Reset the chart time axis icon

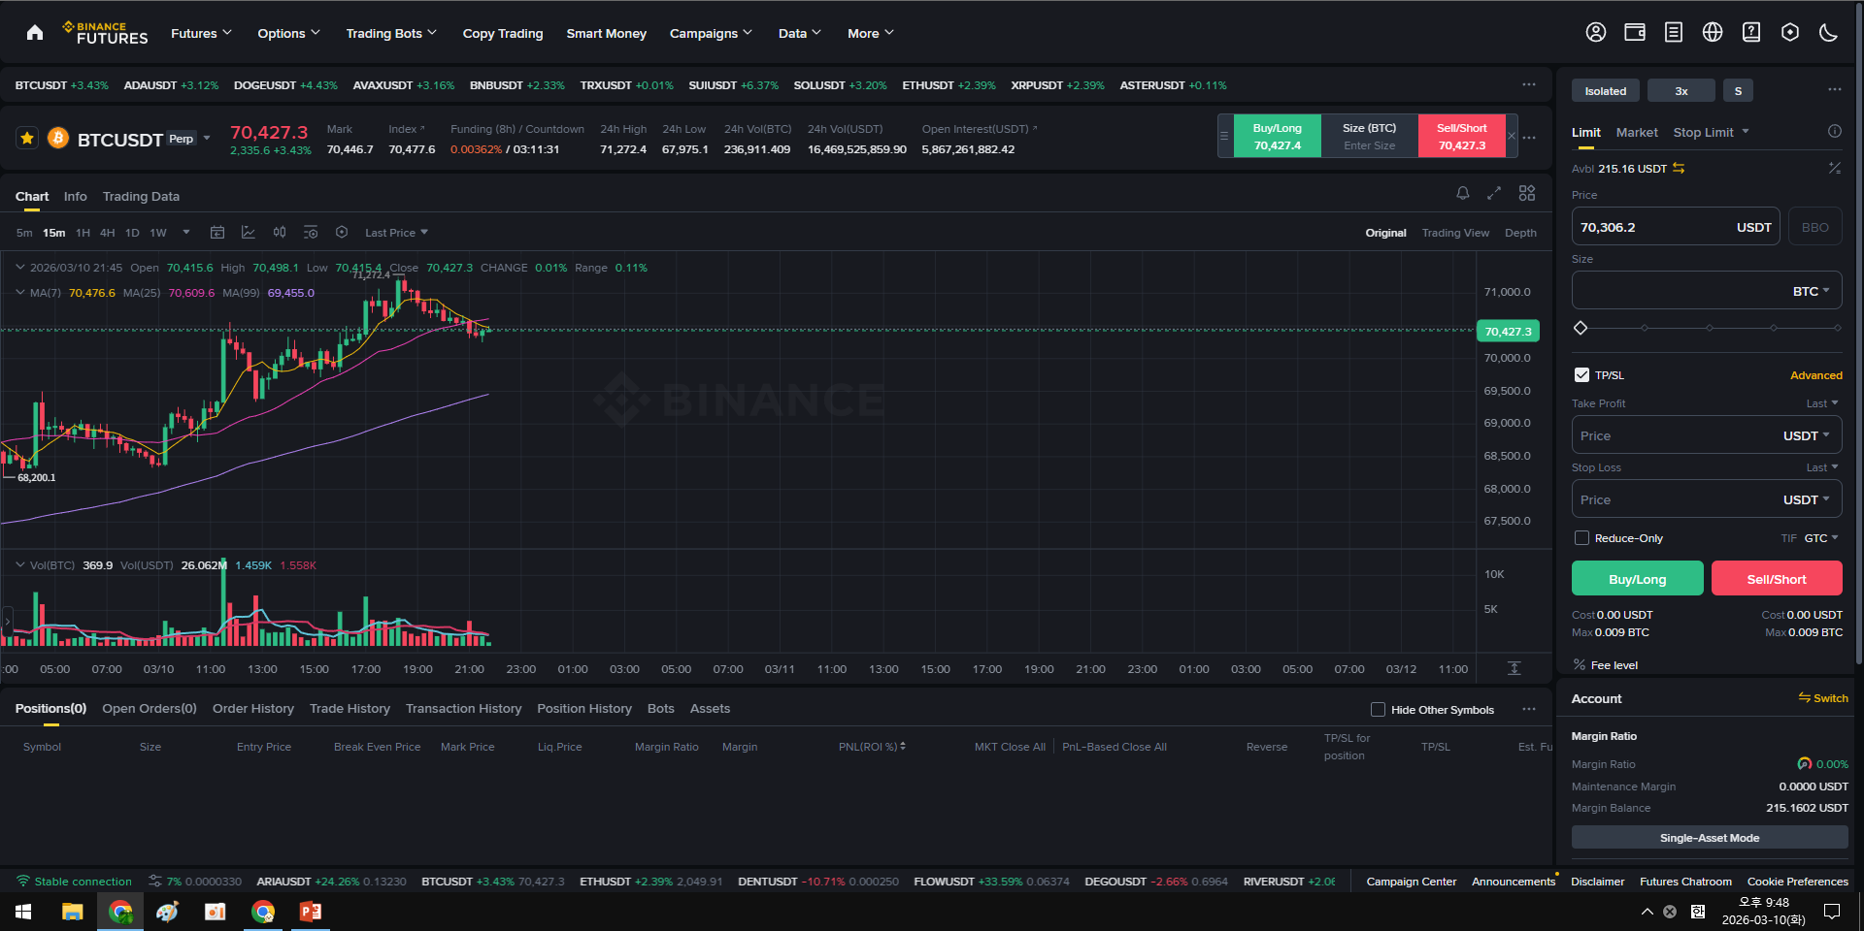pyautogui.click(x=1514, y=668)
